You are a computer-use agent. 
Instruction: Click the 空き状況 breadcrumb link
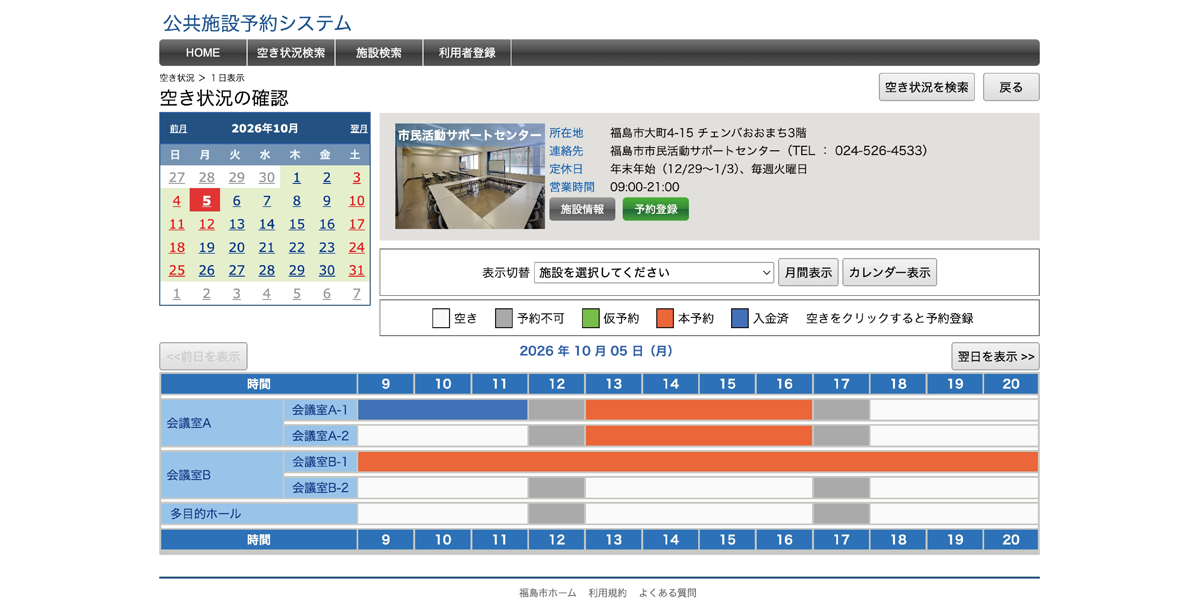click(x=177, y=78)
